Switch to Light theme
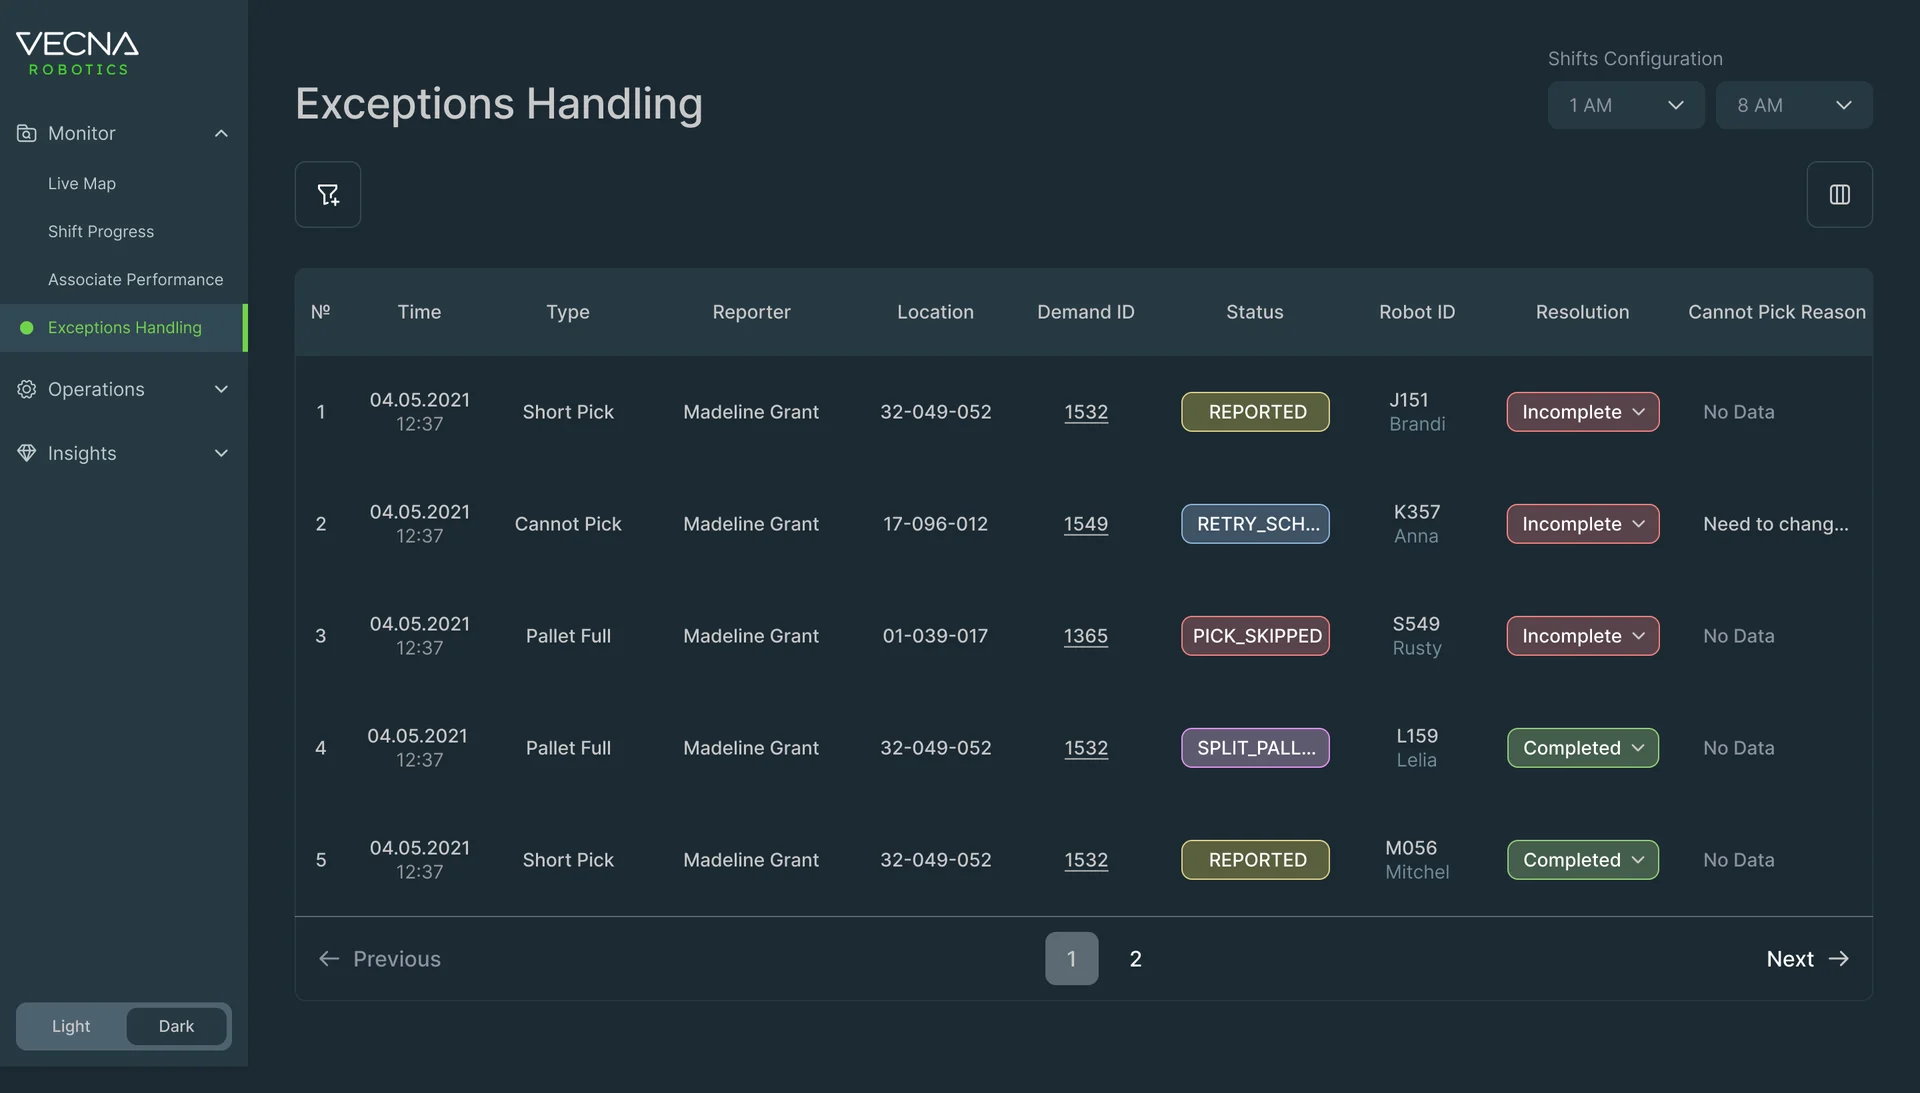The height and width of the screenshot is (1093, 1920). click(x=71, y=1026)
